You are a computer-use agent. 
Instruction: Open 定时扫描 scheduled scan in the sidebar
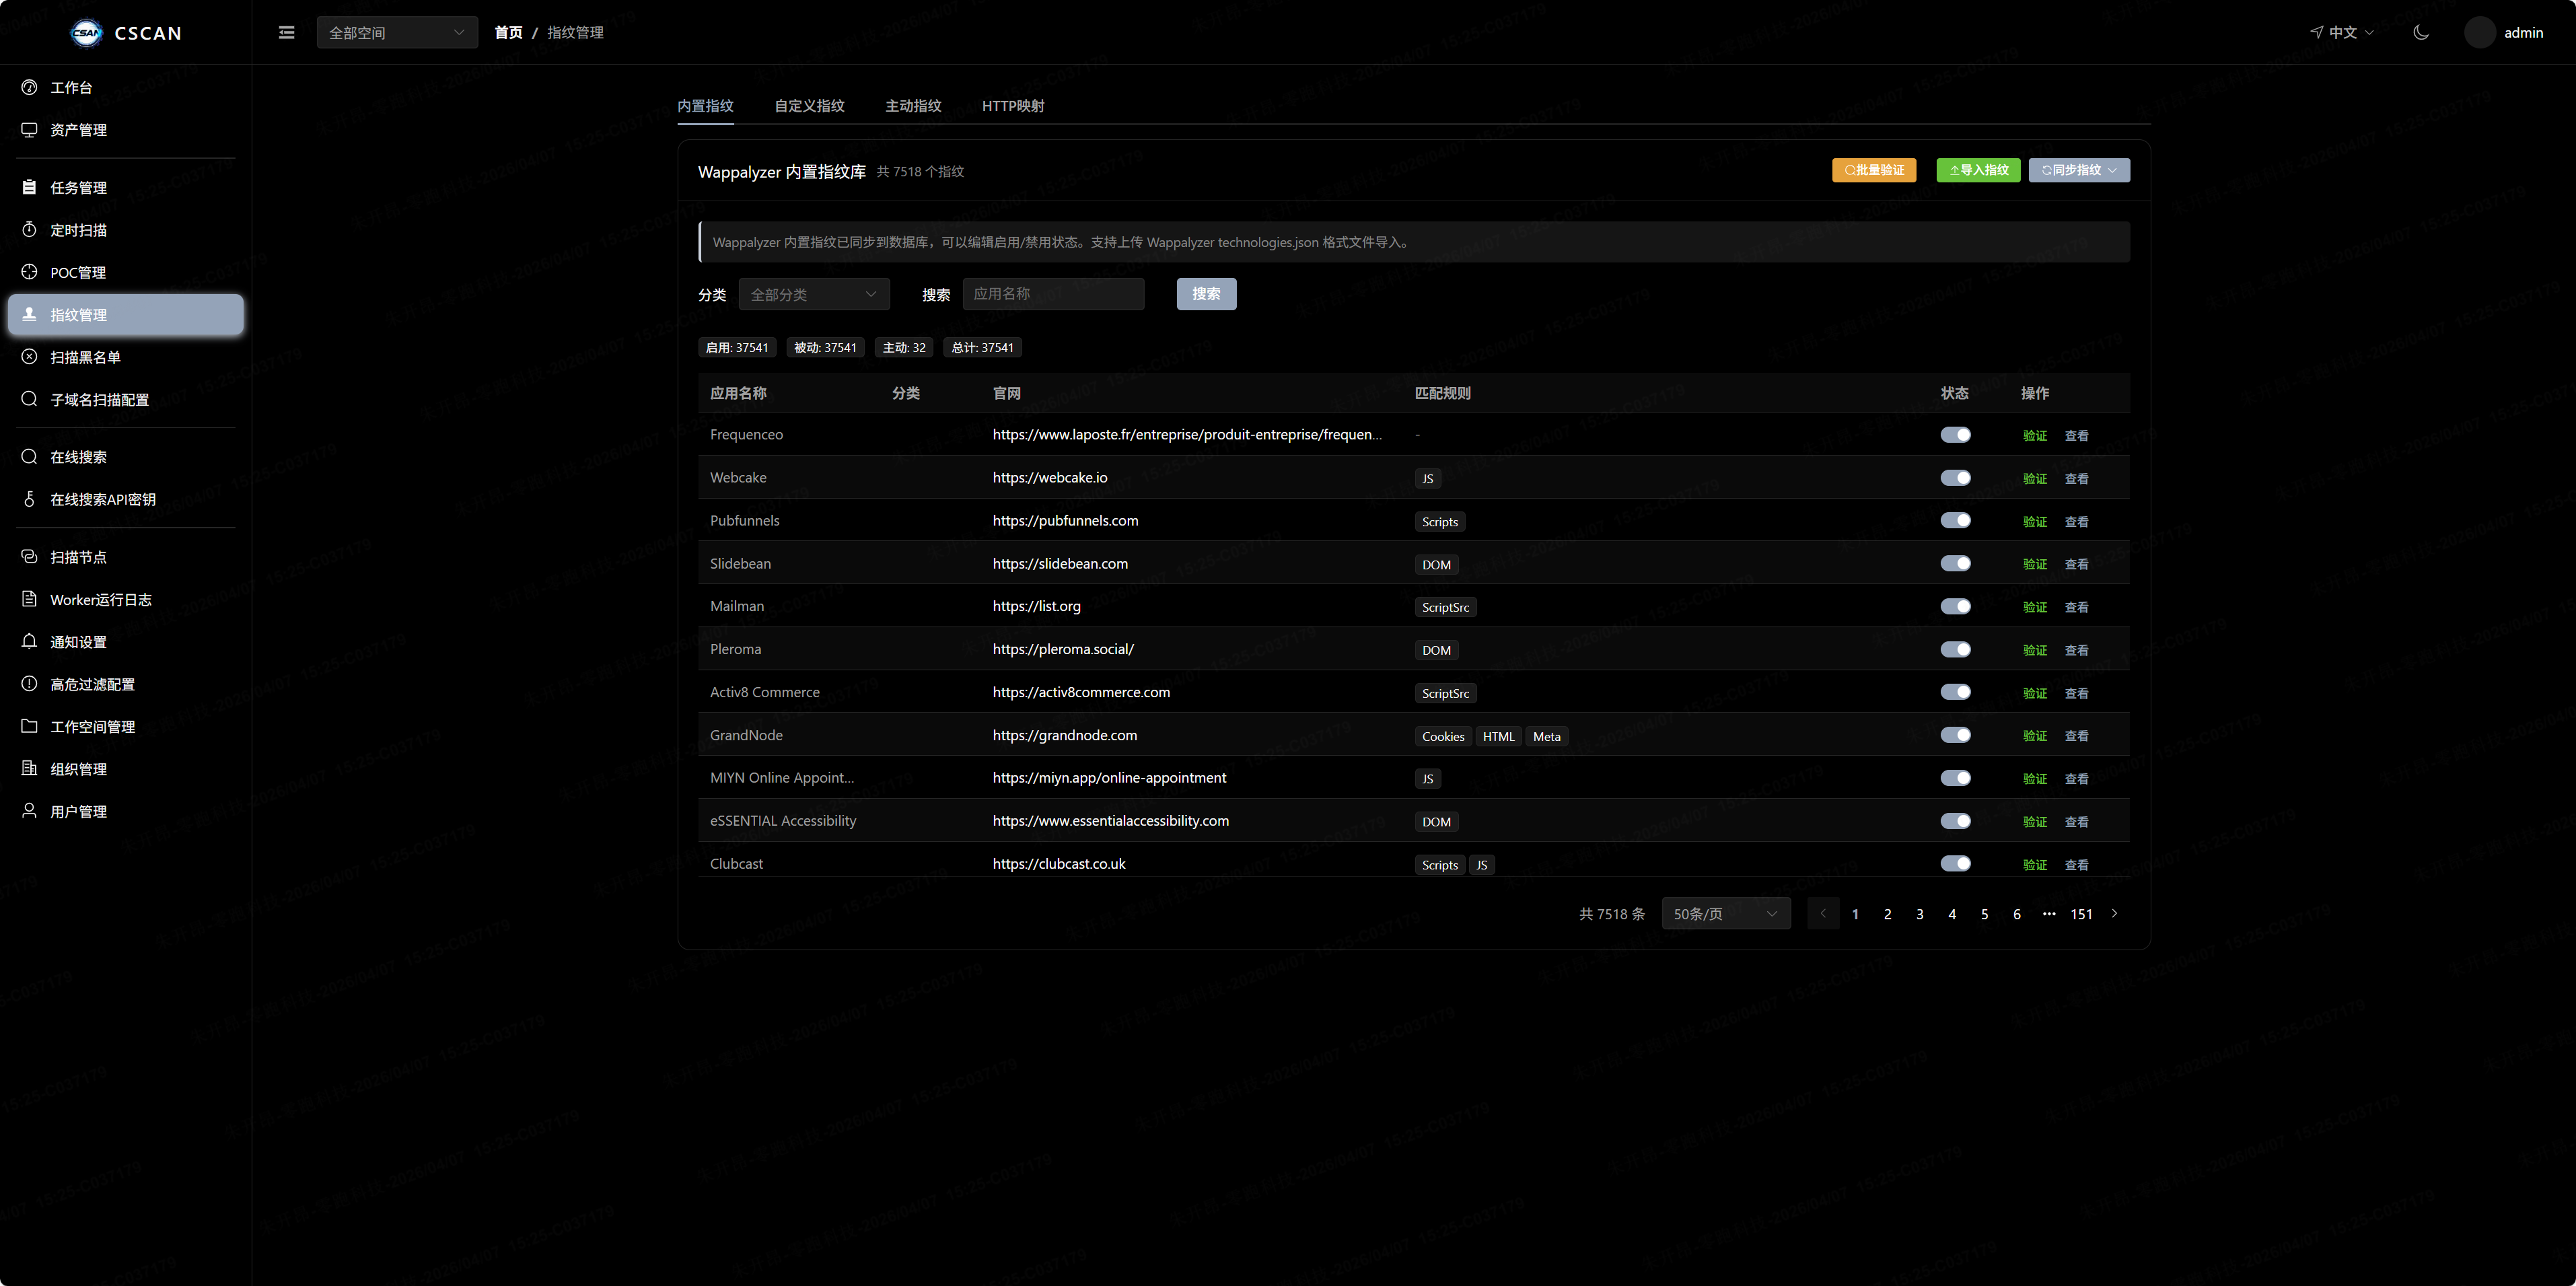(126, 230)
